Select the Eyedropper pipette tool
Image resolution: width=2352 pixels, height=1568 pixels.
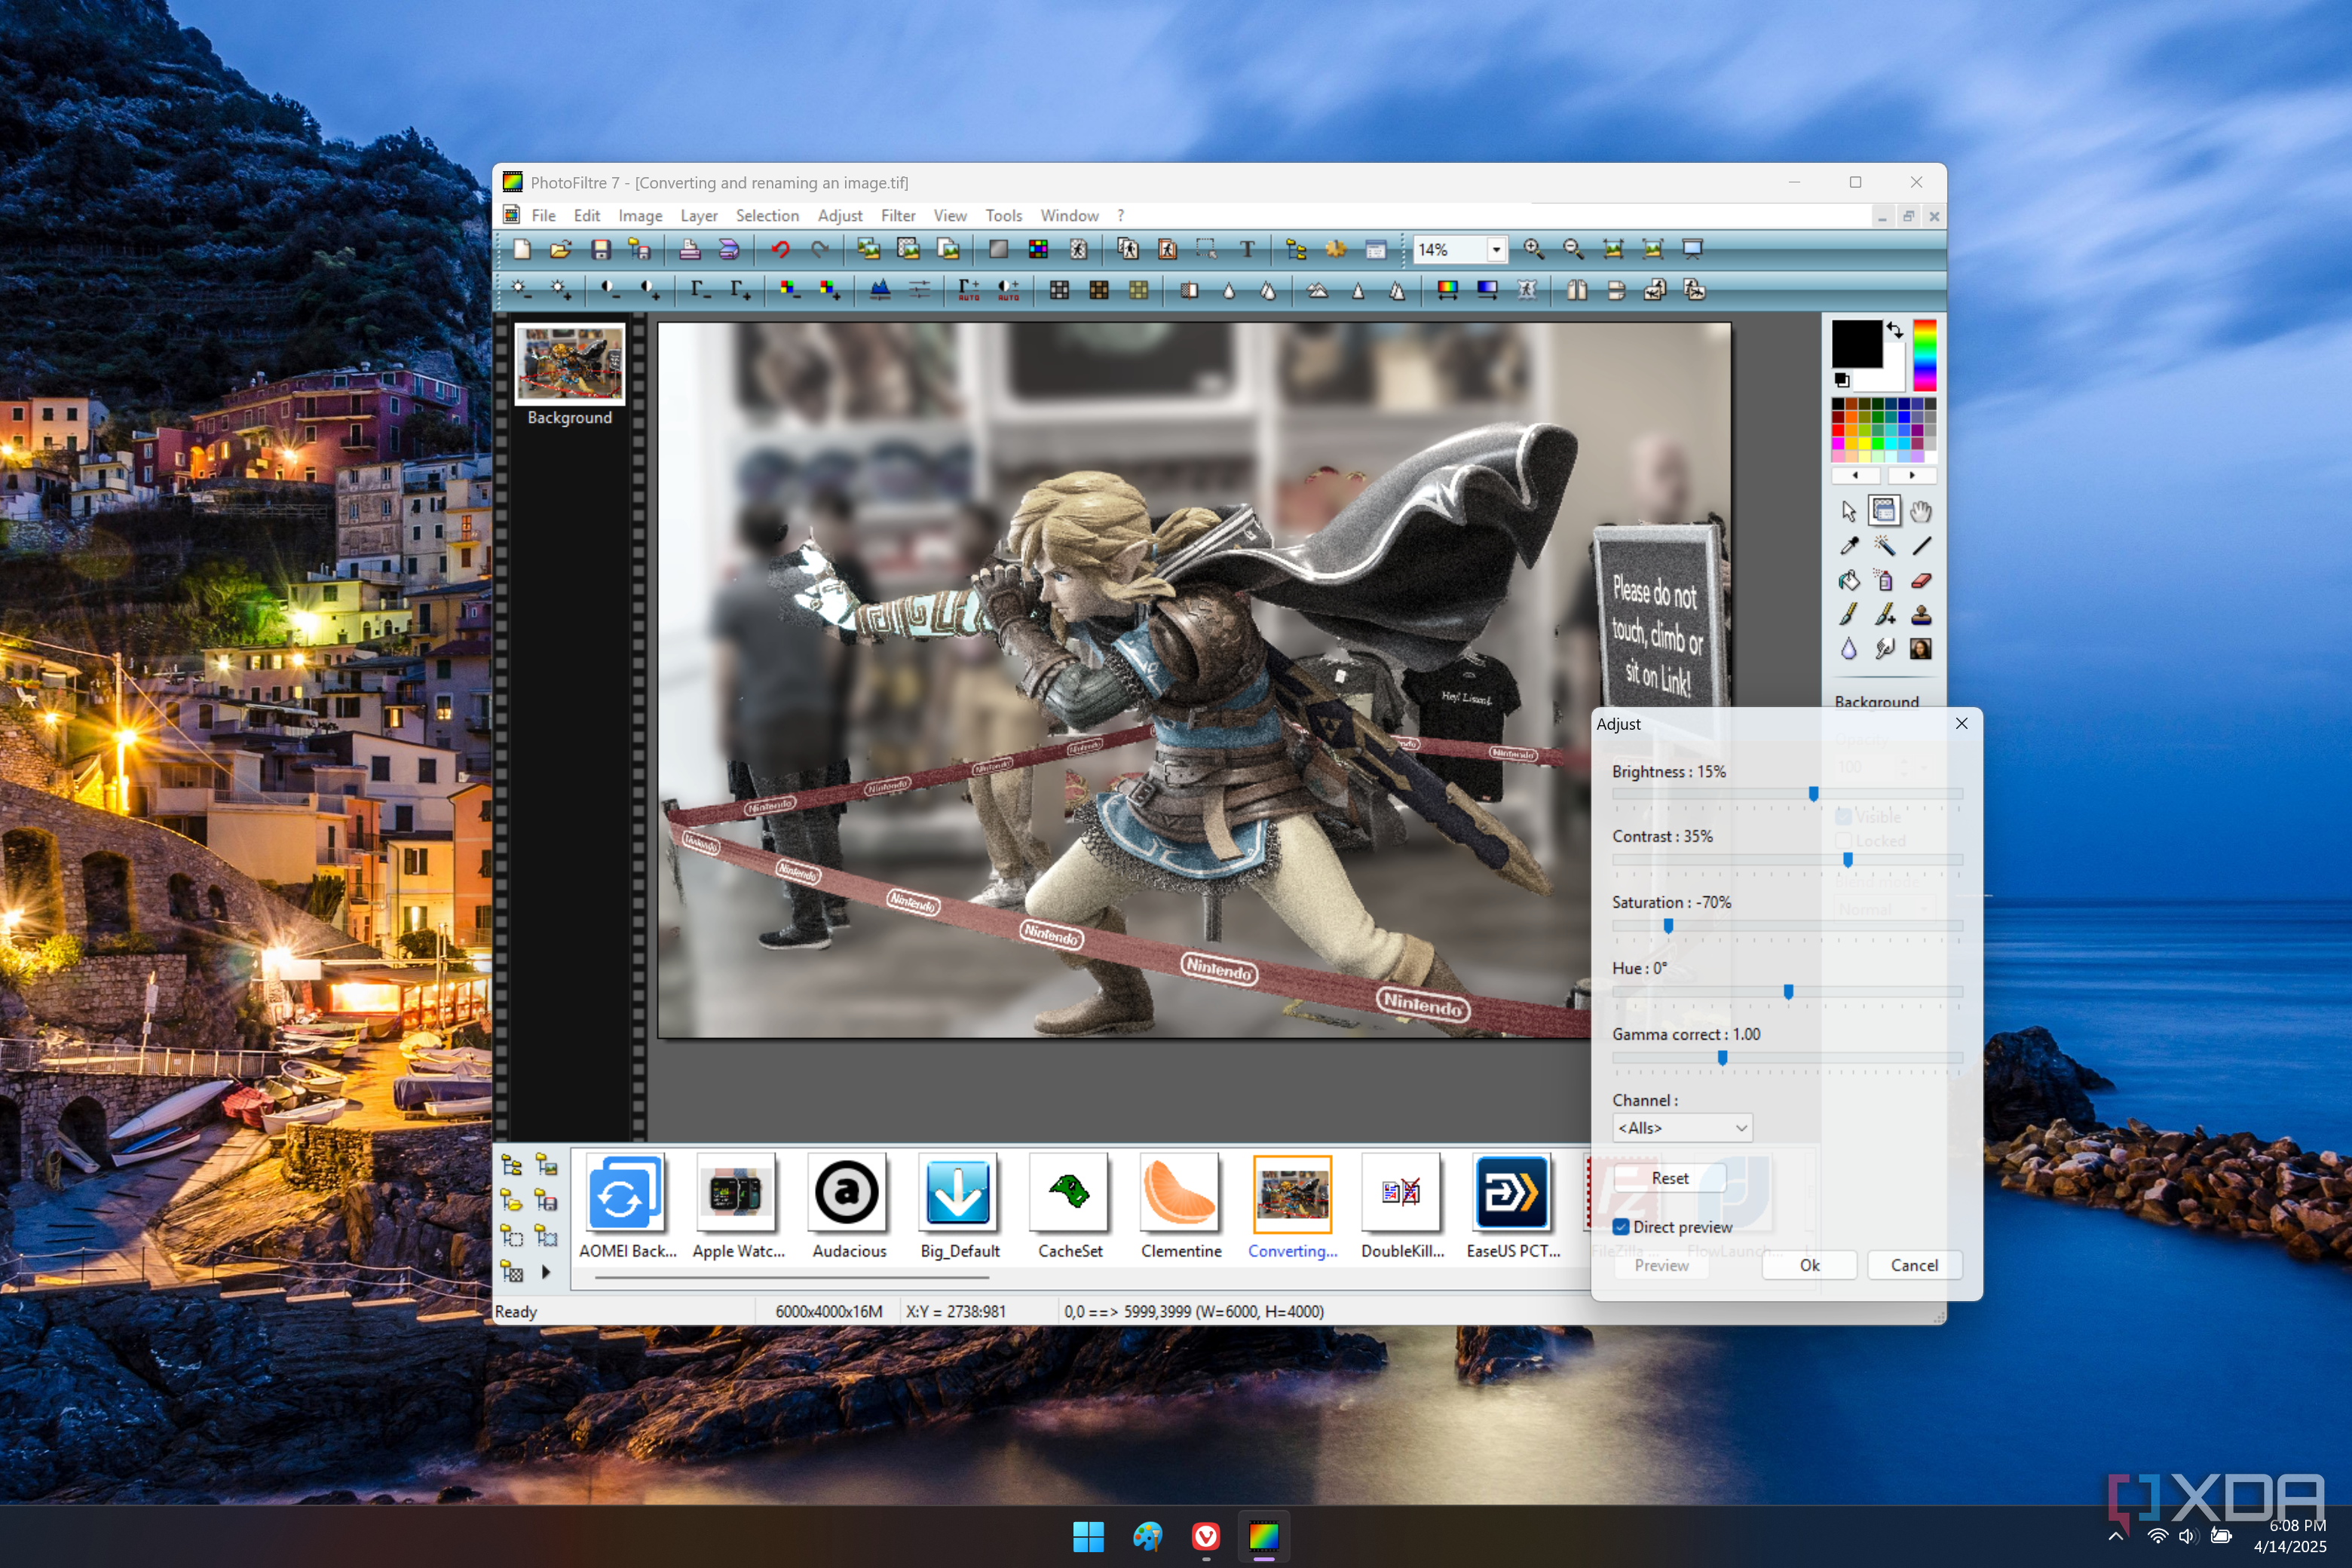[1849, 546]
